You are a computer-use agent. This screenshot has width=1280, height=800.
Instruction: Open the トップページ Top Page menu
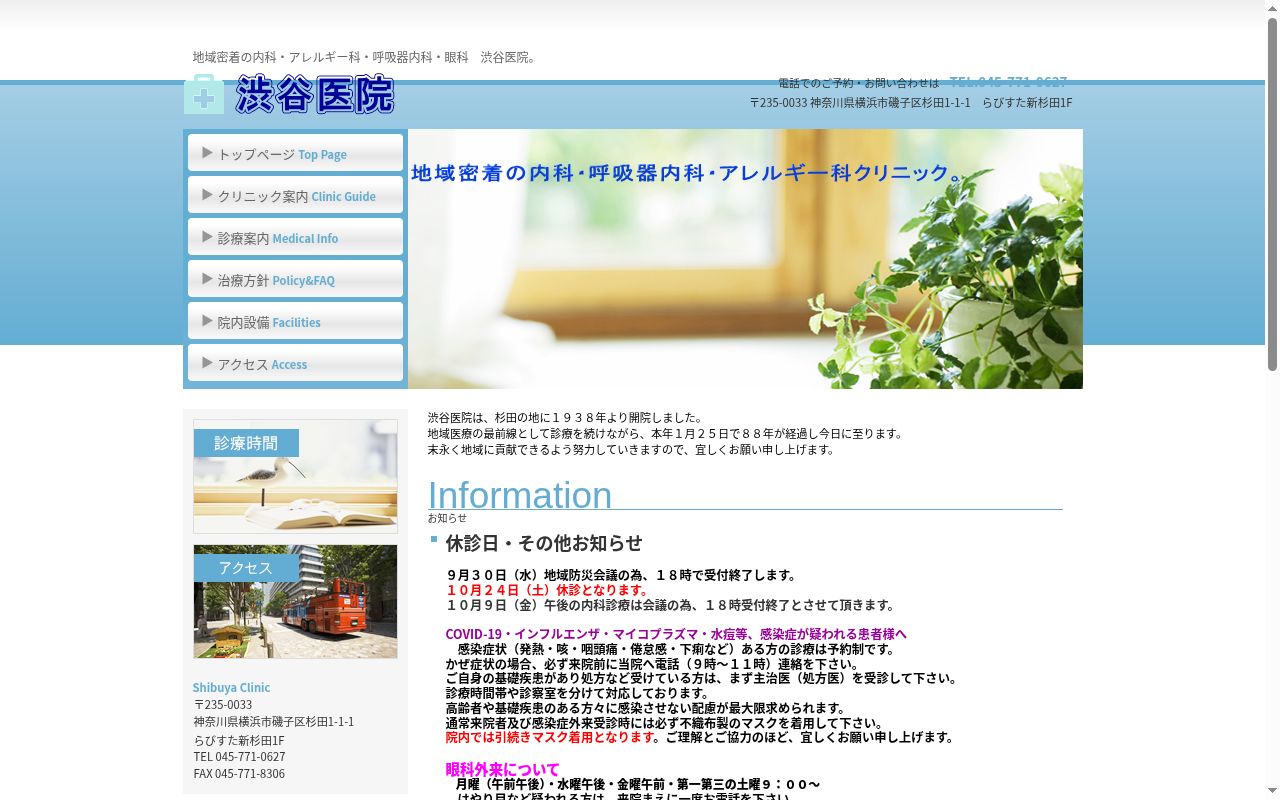click(x=295, y=153)
